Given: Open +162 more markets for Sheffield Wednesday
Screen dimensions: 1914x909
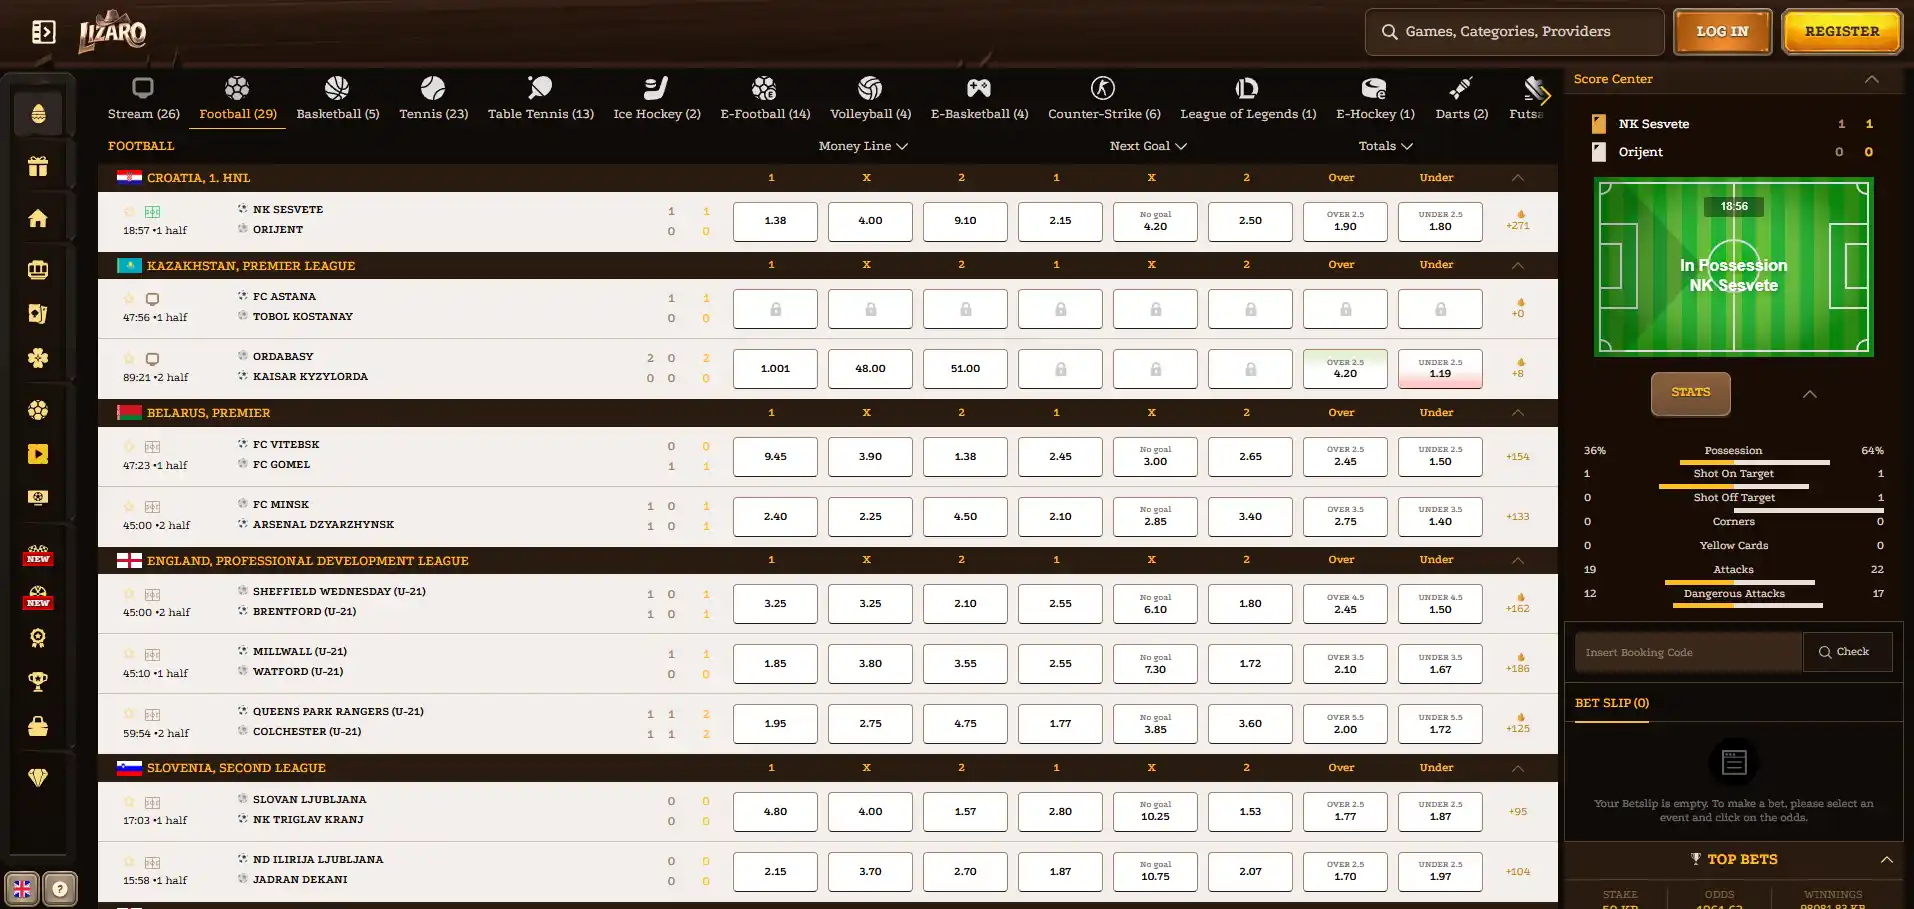Looking at the screenshot, I should pos(1518,603).
